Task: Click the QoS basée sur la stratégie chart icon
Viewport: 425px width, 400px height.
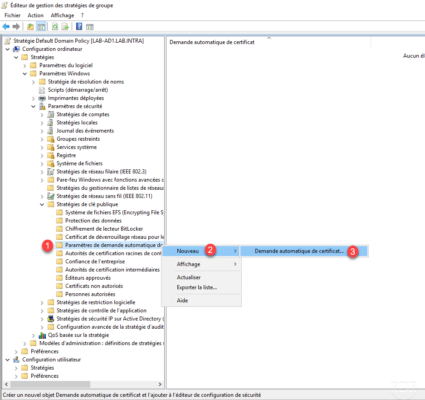Action: [42, 335]
